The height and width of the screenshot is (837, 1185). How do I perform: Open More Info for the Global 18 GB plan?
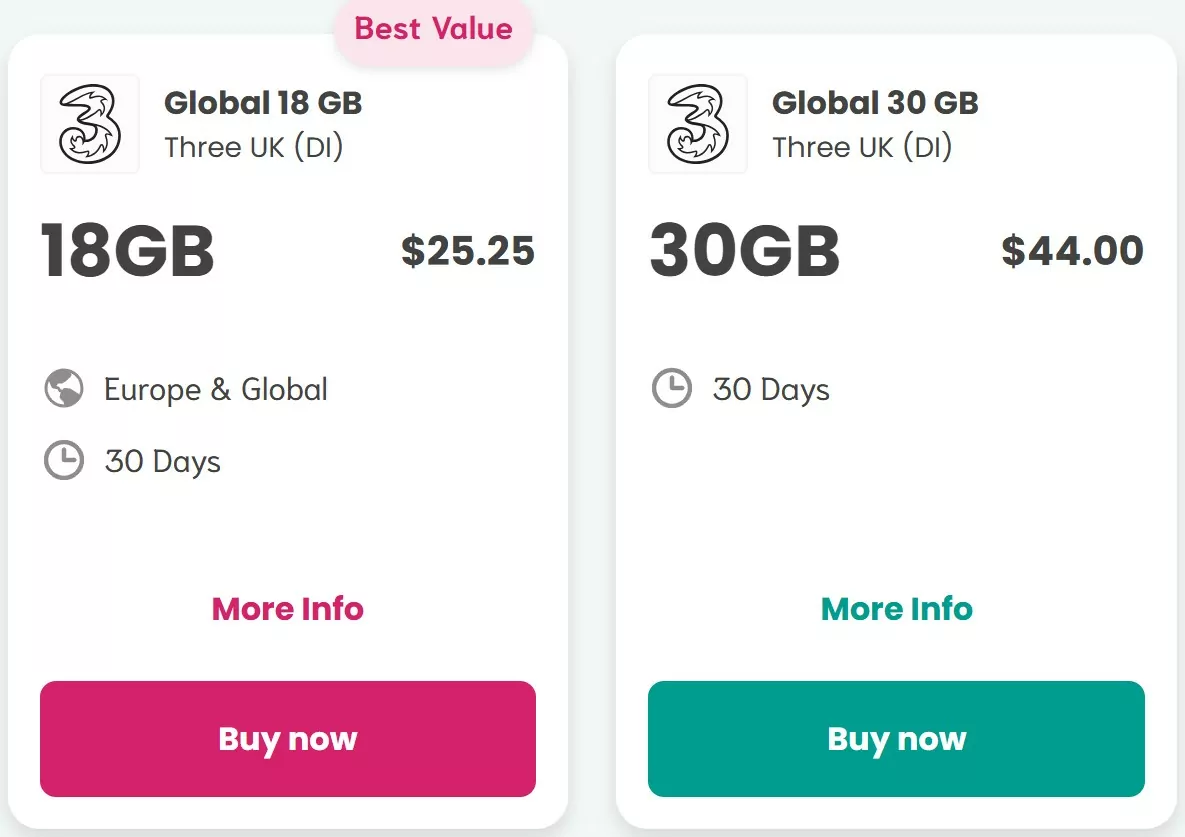pyautogui.click(x=287, y=609)
